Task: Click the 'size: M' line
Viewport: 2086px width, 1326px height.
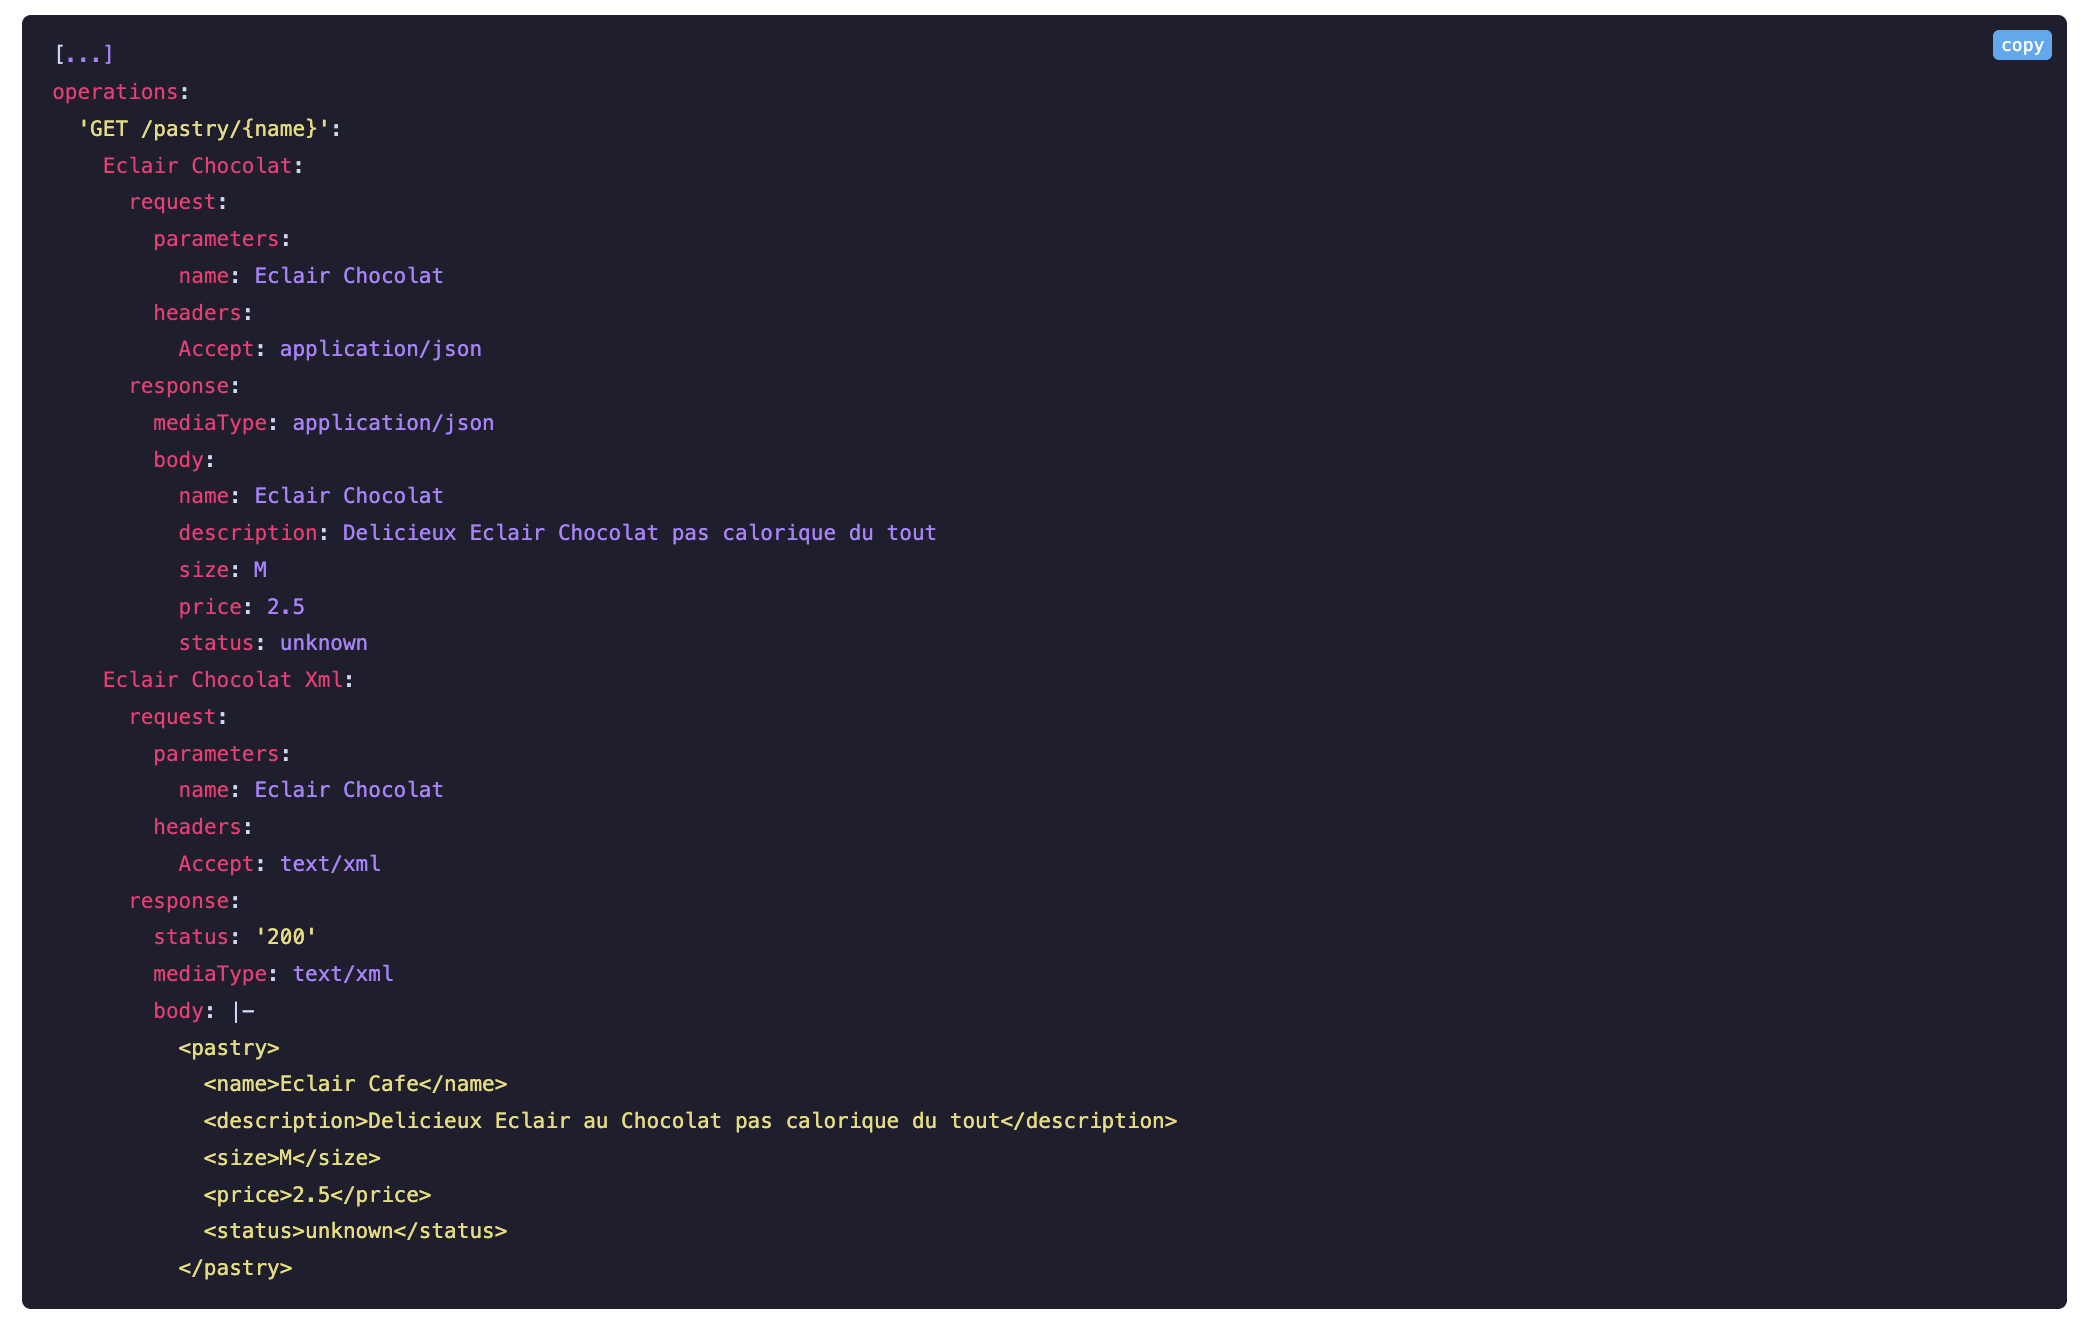Action: (x=222, y=570)
